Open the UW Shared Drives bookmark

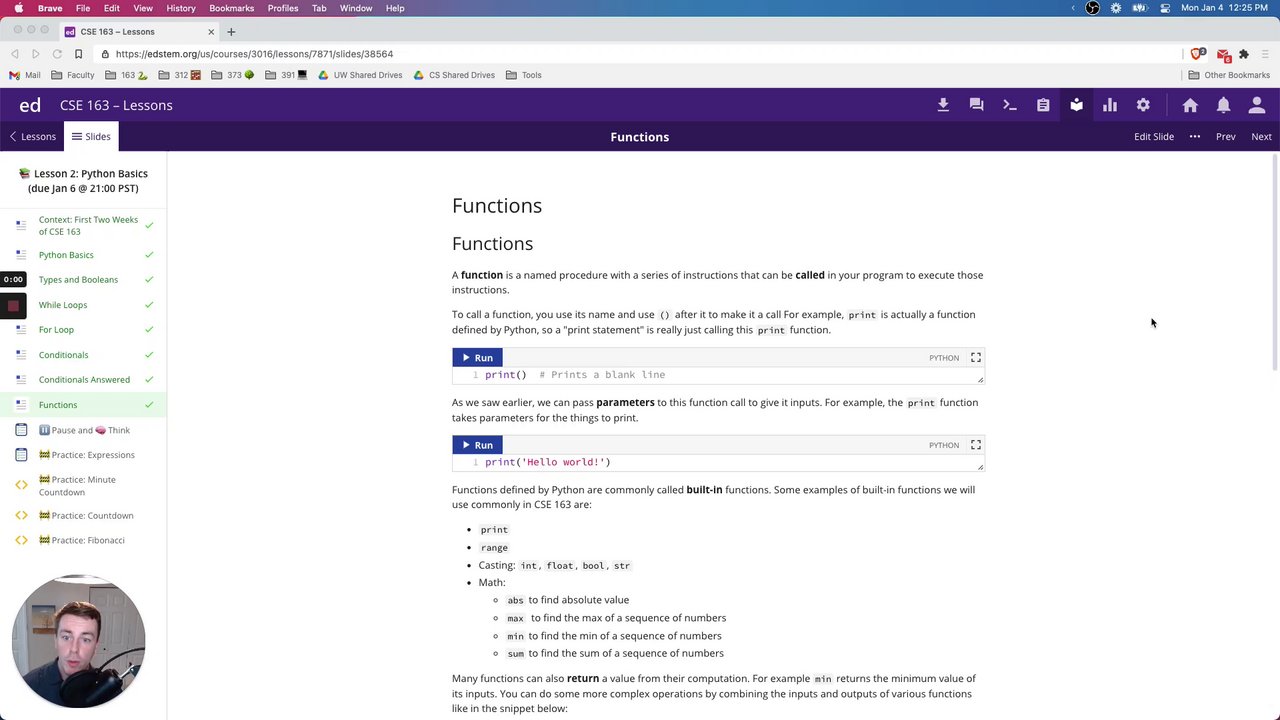(x=360, y=75)
